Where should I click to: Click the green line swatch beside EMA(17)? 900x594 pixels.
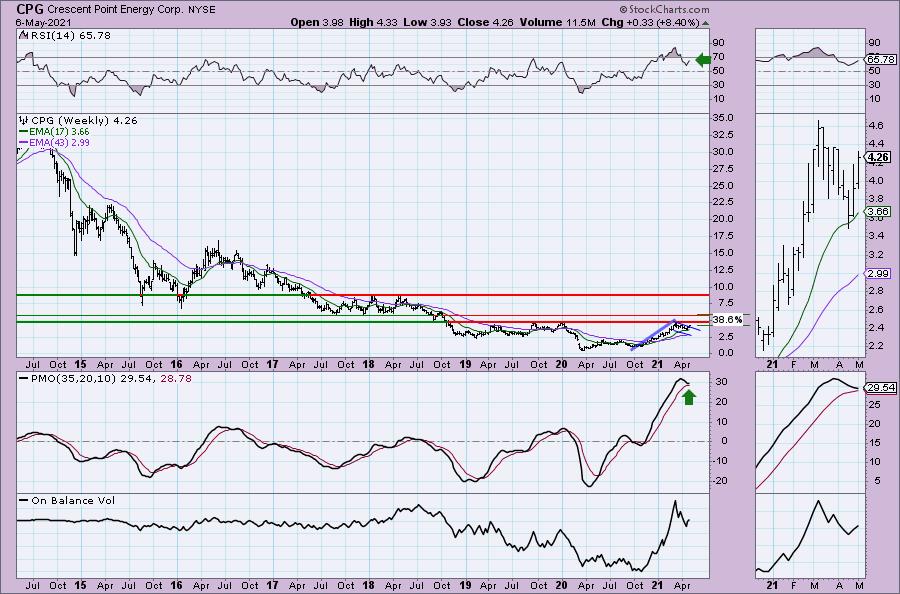coord(24,132)
